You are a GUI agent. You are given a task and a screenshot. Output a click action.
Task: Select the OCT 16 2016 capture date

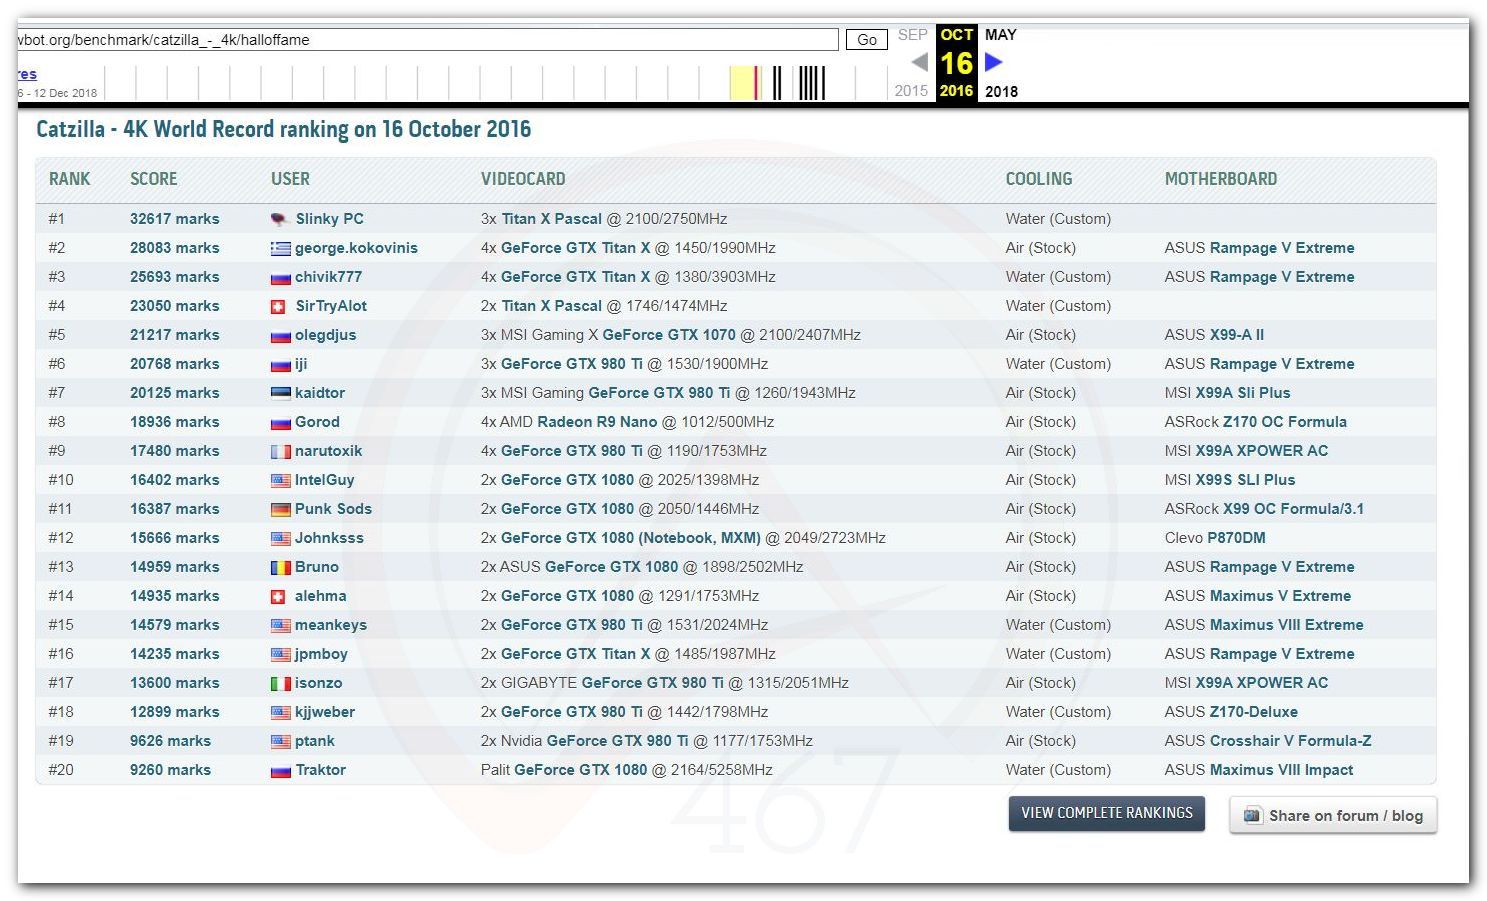[x=957, y=62]
